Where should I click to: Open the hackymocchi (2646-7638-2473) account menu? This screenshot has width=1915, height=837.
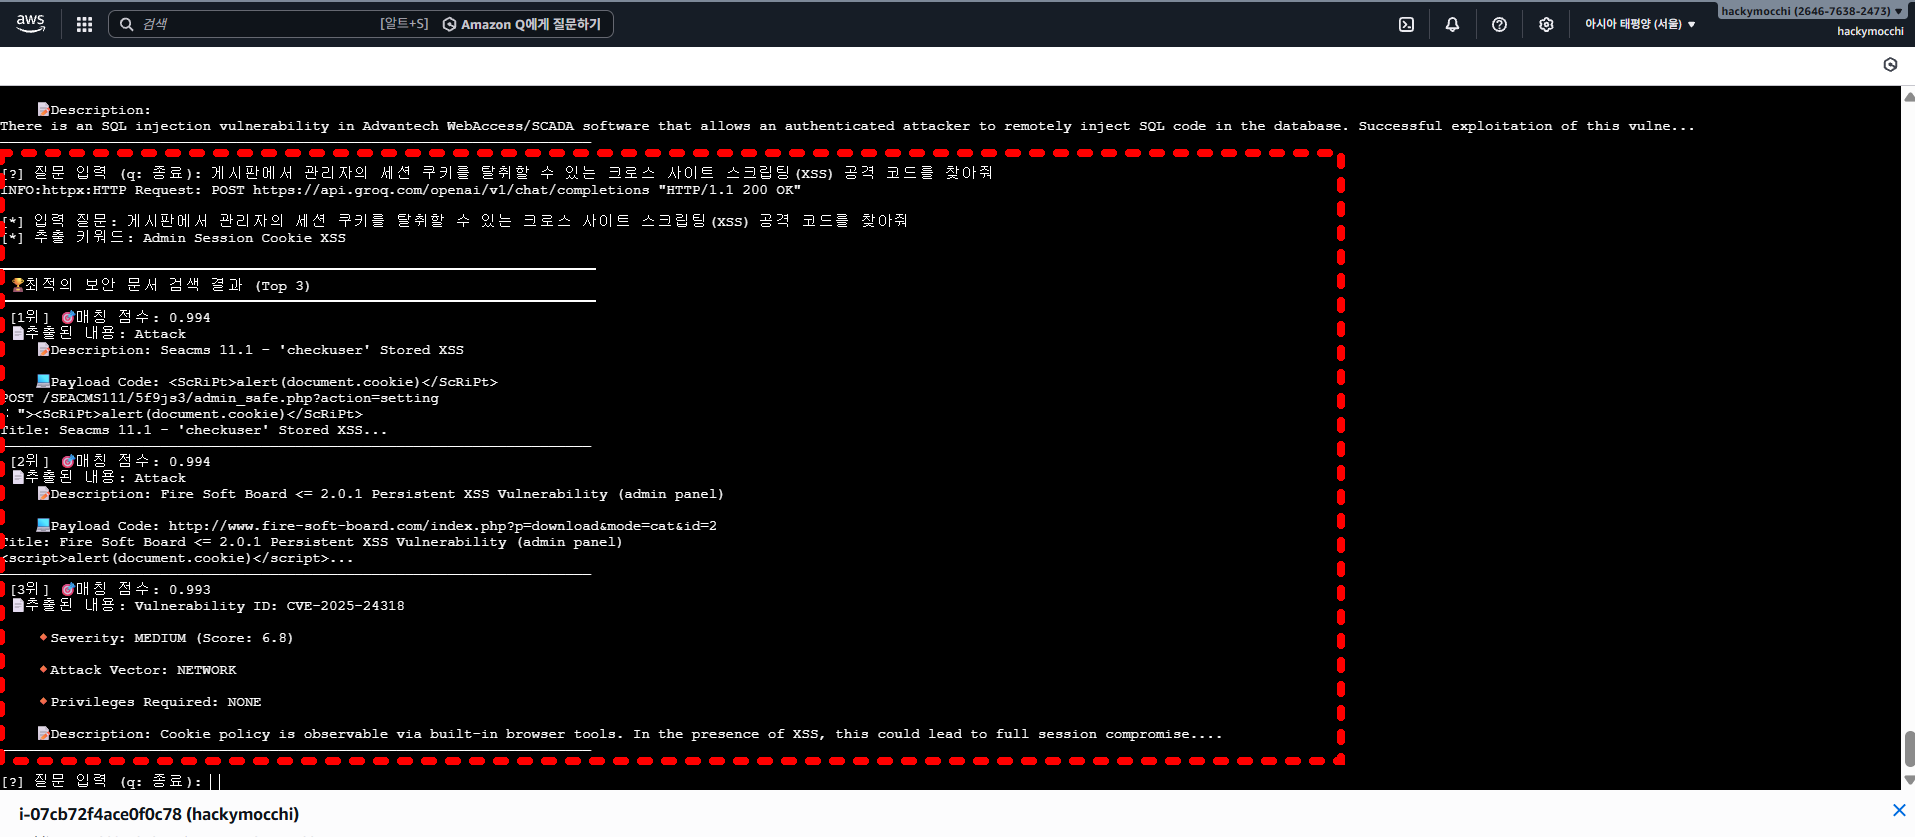(x=1811, y=11)
